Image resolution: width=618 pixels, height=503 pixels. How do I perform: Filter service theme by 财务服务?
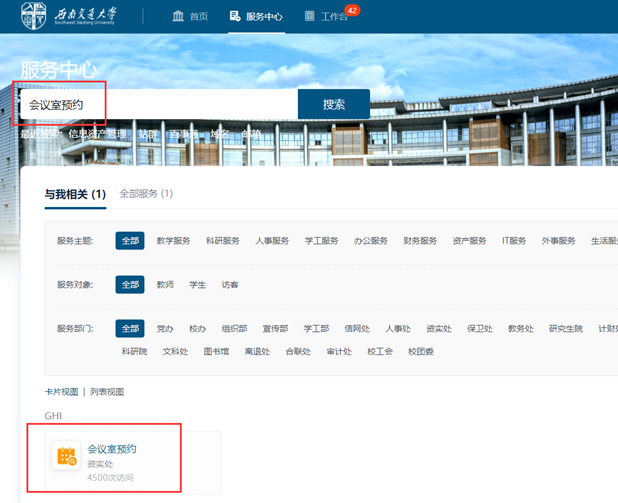point(420,241)
